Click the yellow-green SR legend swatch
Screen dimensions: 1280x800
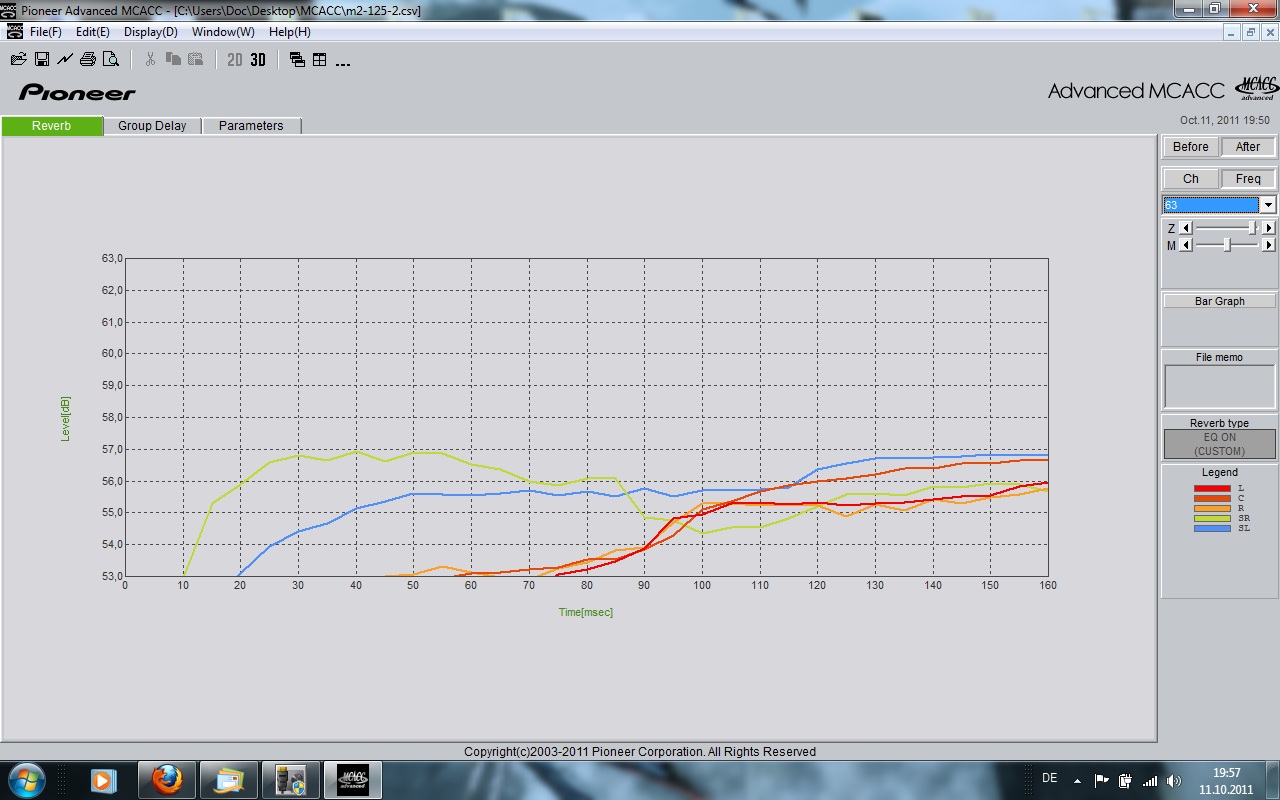(1212, 518)
